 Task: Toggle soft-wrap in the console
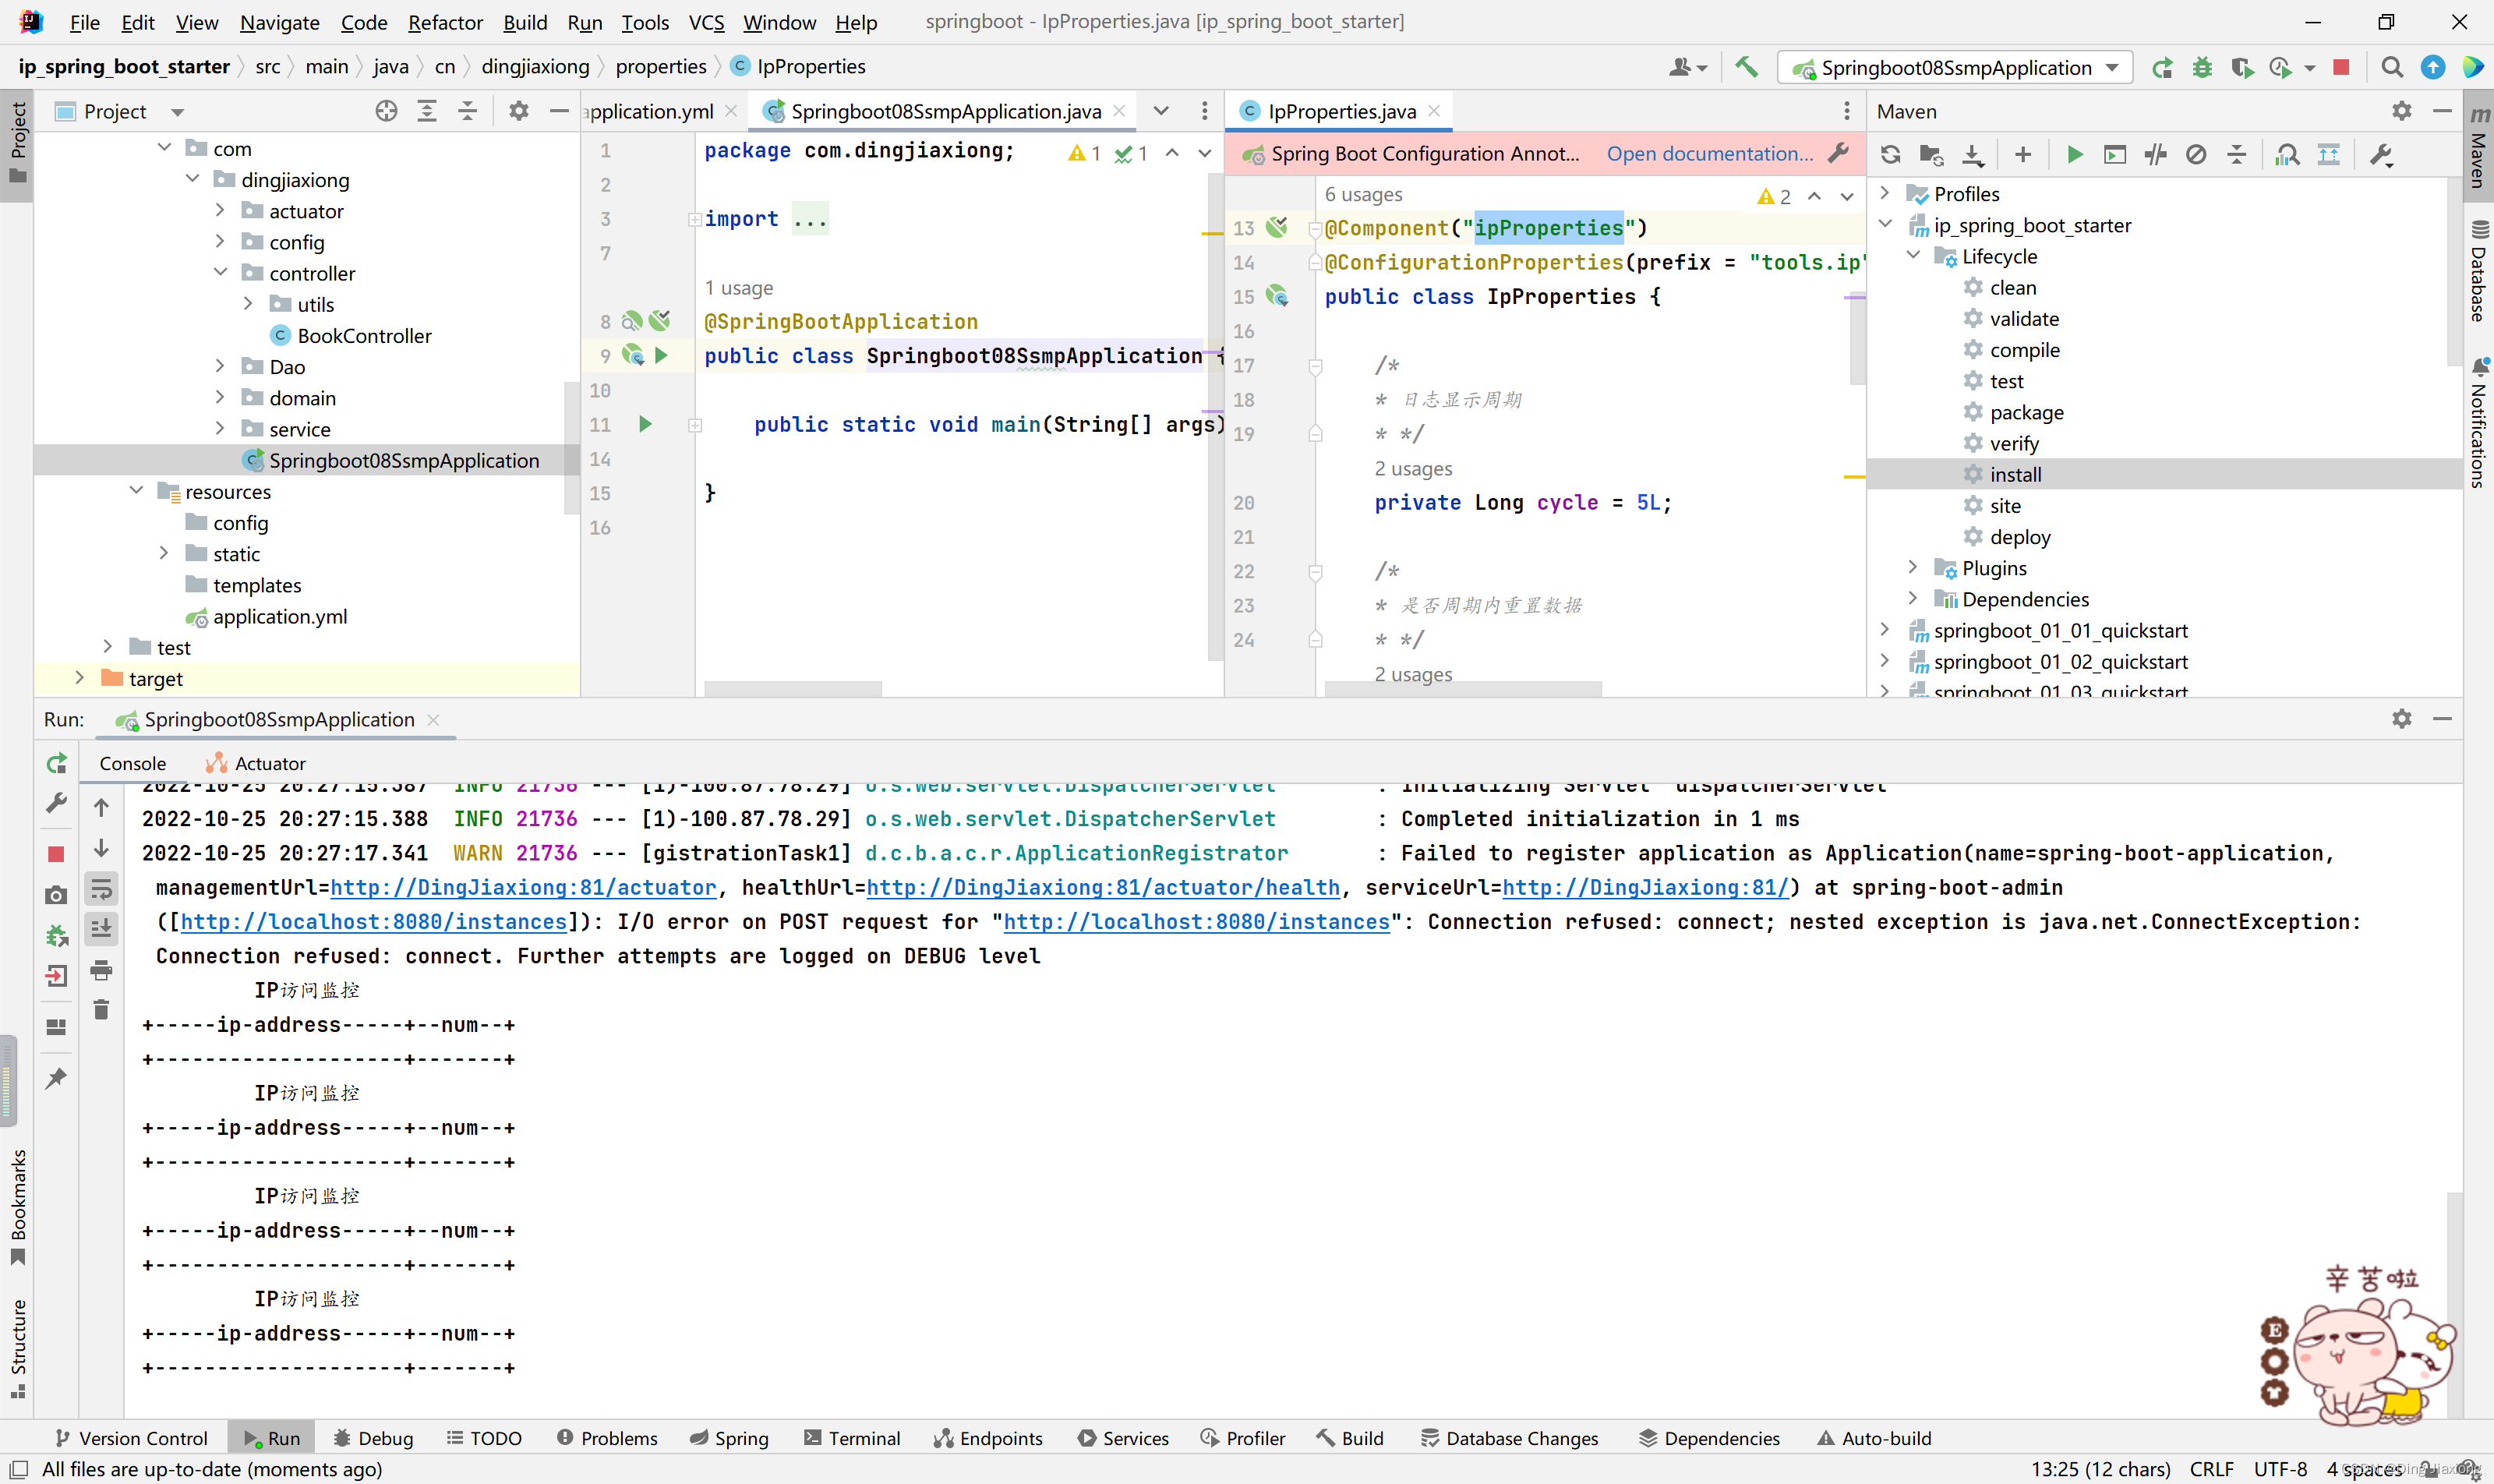click(101, 889)
